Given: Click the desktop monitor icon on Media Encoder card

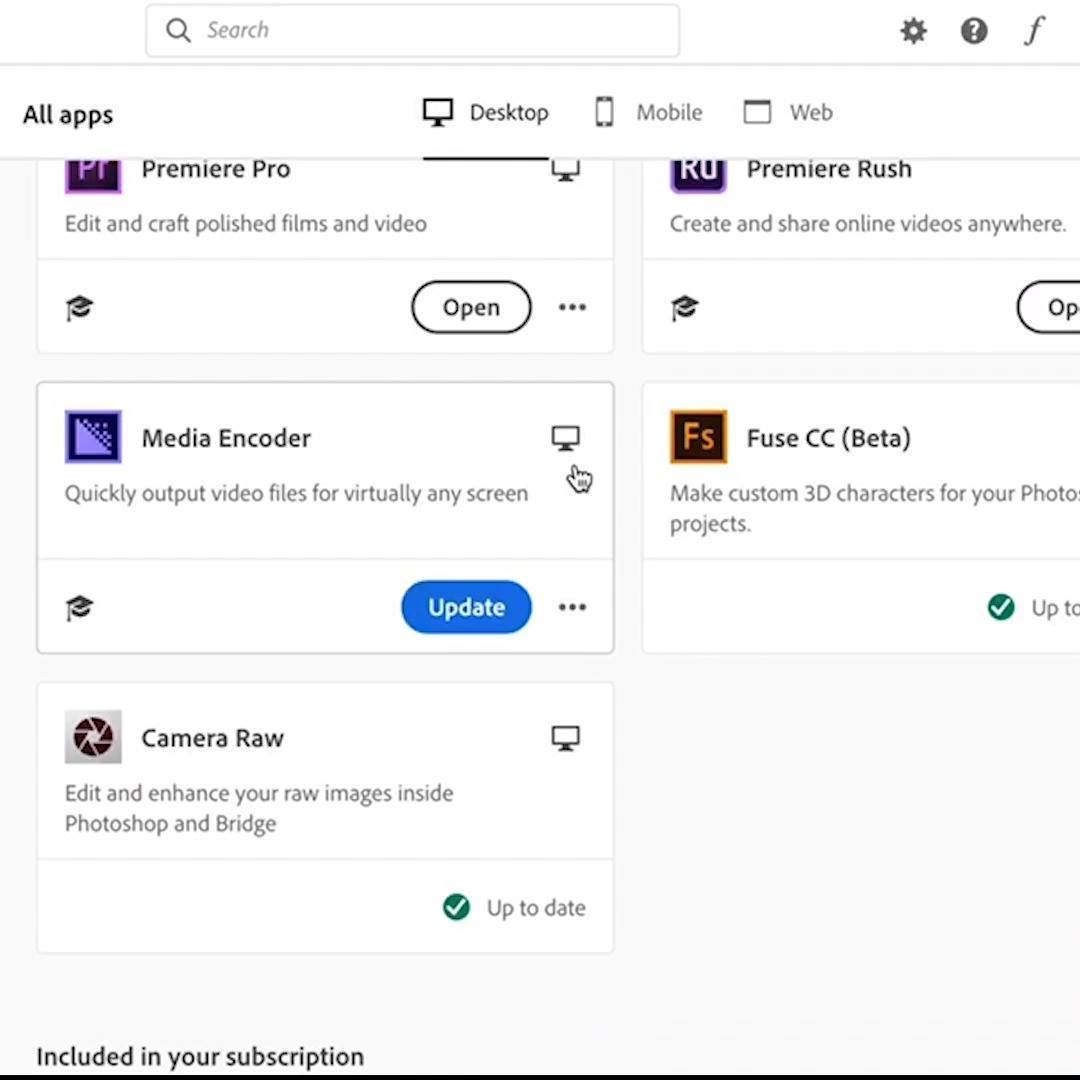Looking at the screenshot, I should 565,438.
